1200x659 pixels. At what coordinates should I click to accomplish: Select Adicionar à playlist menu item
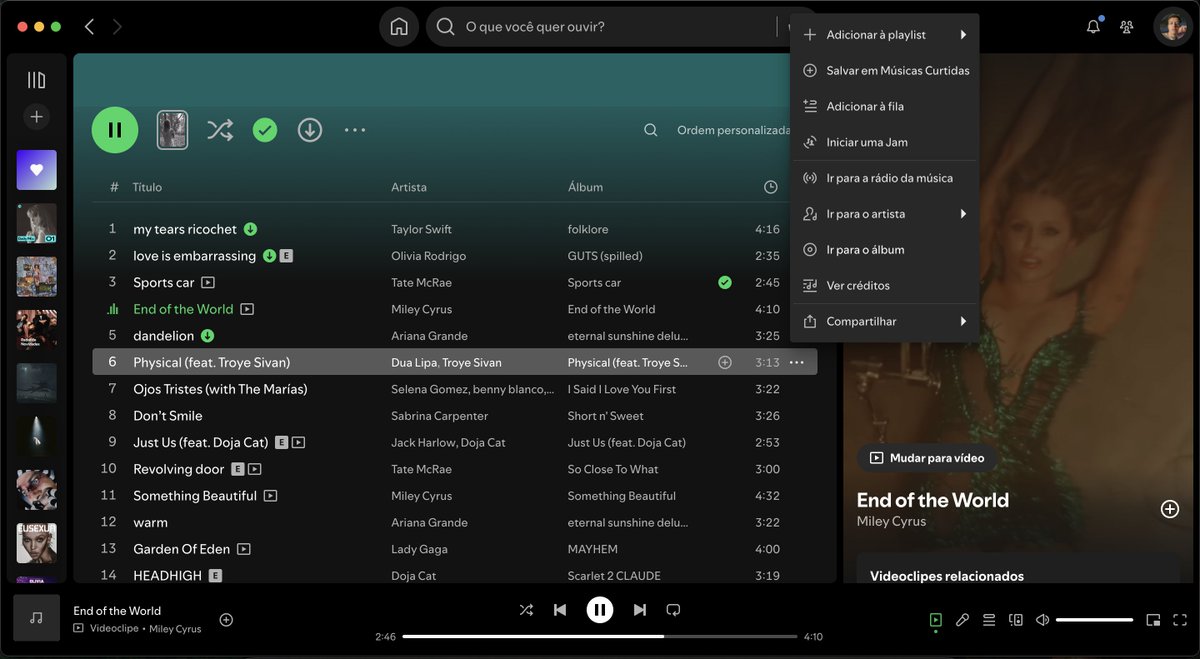click(884, 35)
